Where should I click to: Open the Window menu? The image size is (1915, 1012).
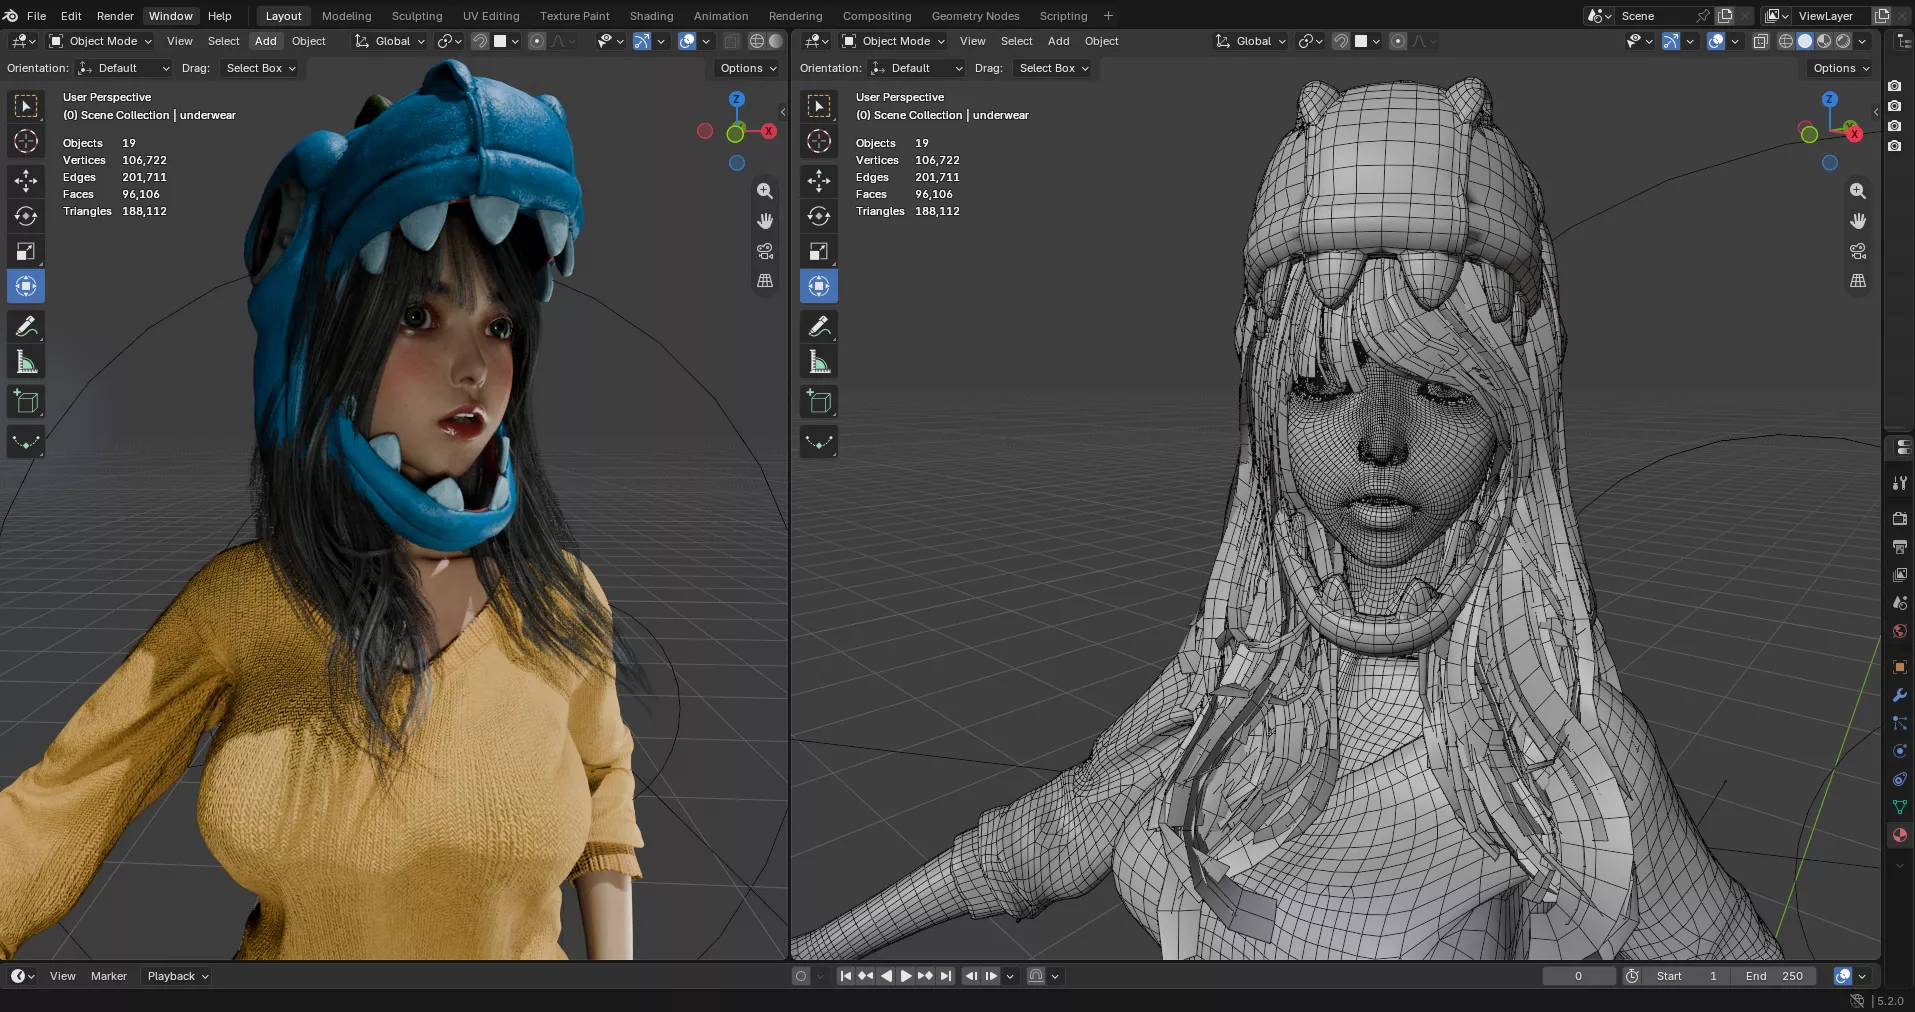point(171,16)
